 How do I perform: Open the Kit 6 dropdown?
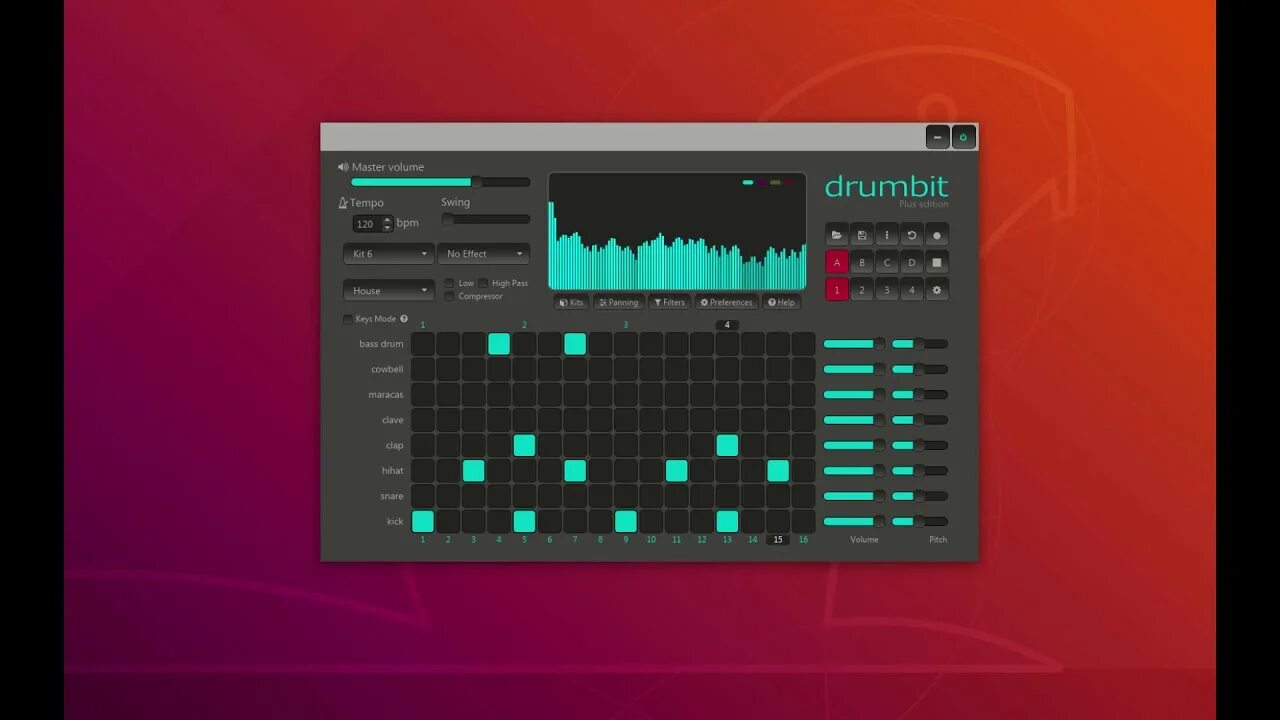coord(389,254)
